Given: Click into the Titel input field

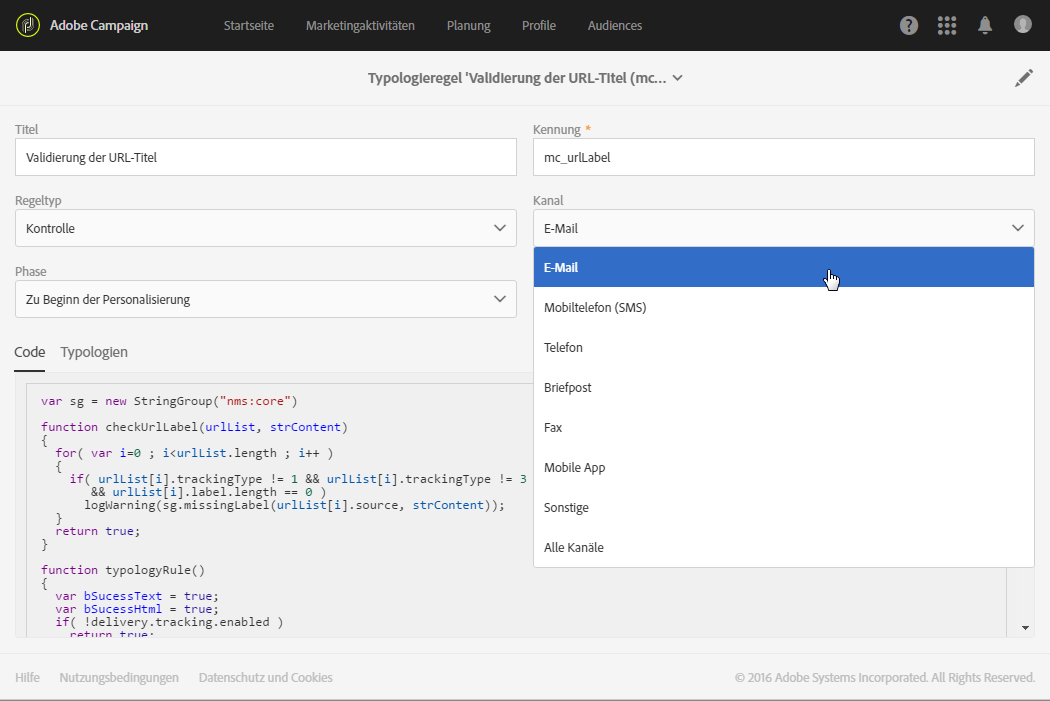Looking at the screenshot, I should click(266, 157).
